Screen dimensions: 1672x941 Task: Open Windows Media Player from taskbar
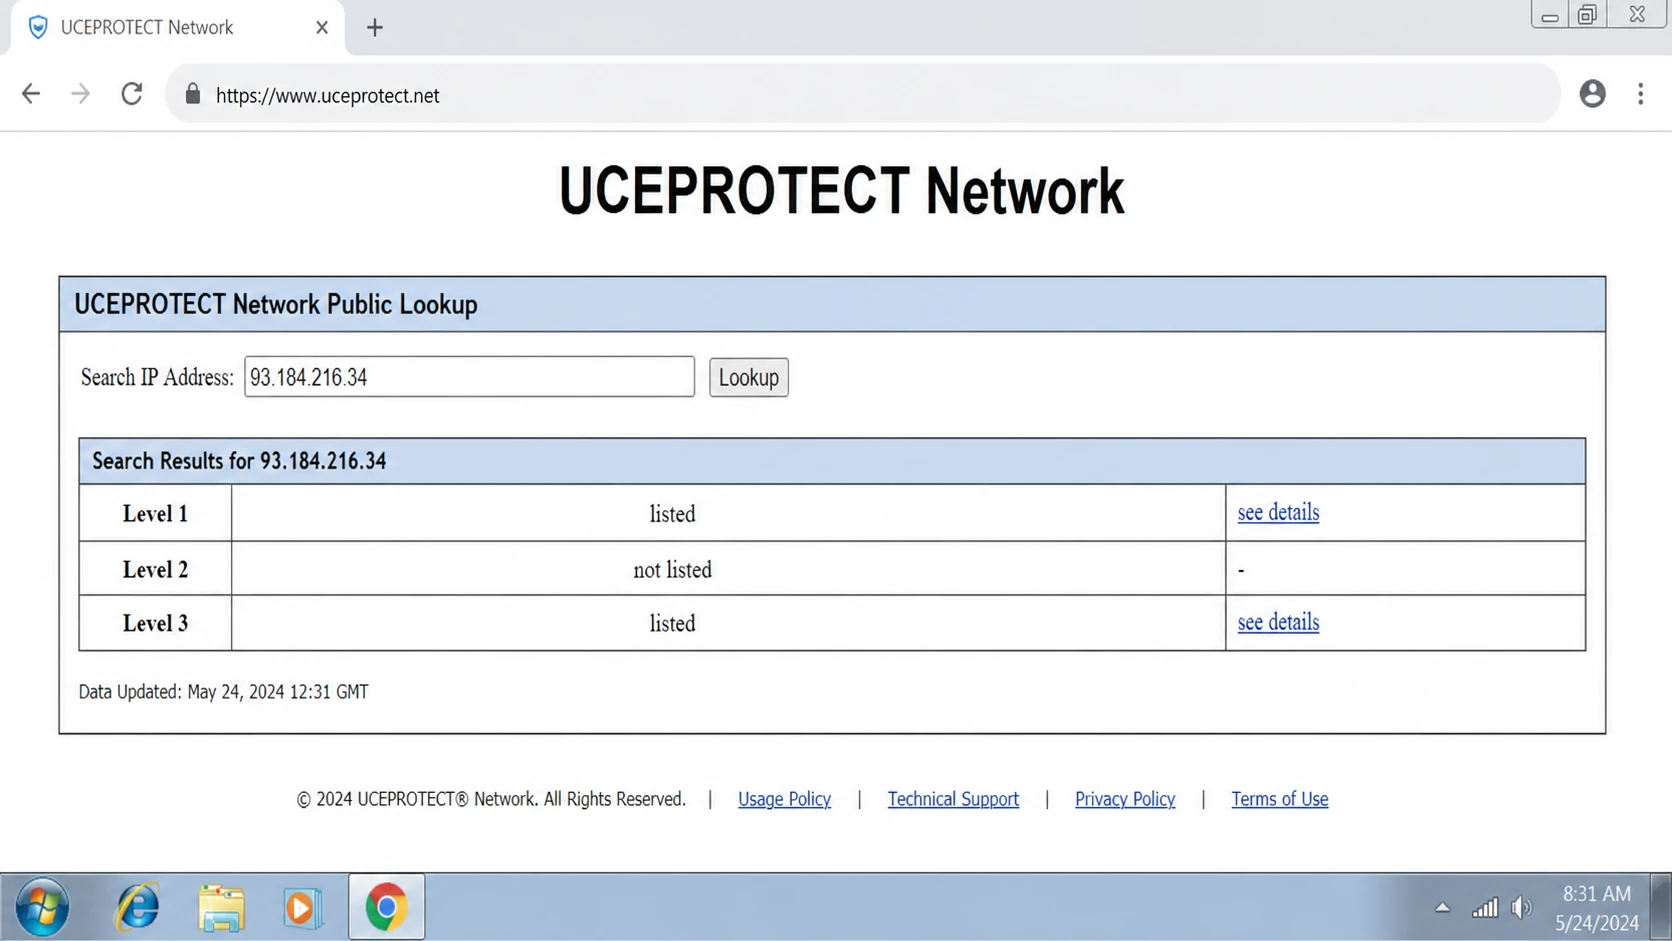pyautogui.click(x=302, y=907)
